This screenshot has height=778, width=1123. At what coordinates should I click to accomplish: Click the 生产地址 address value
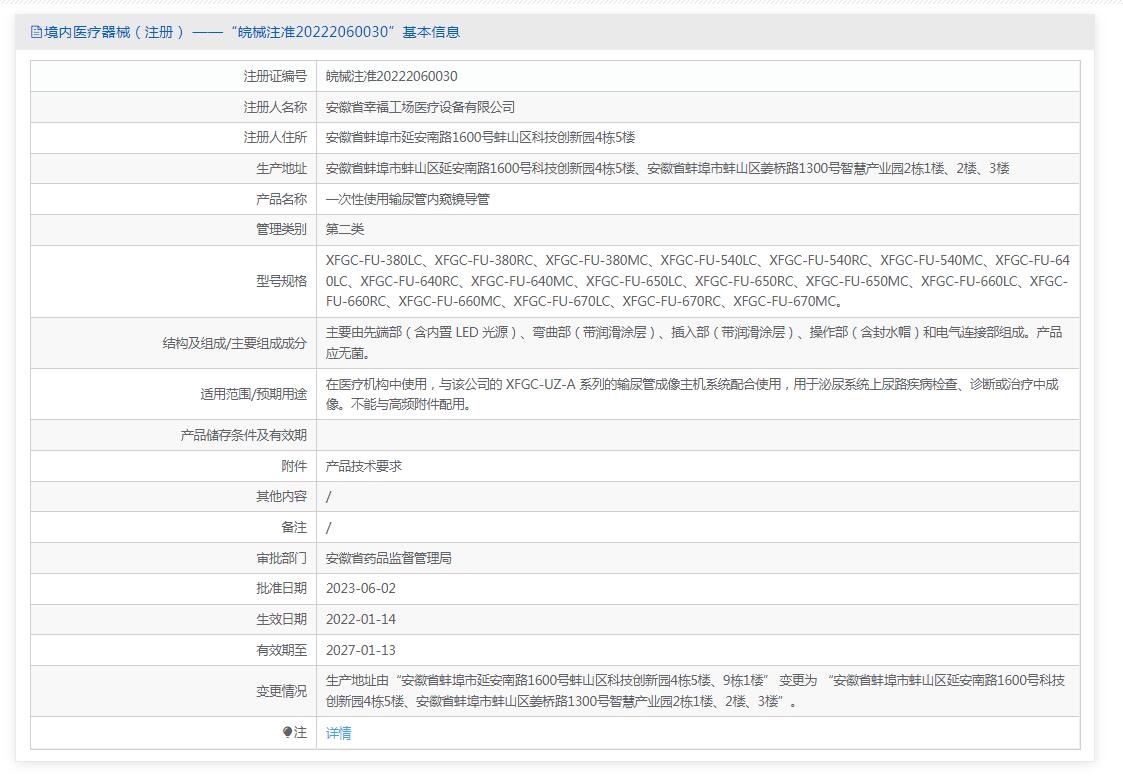pos(667,168)
